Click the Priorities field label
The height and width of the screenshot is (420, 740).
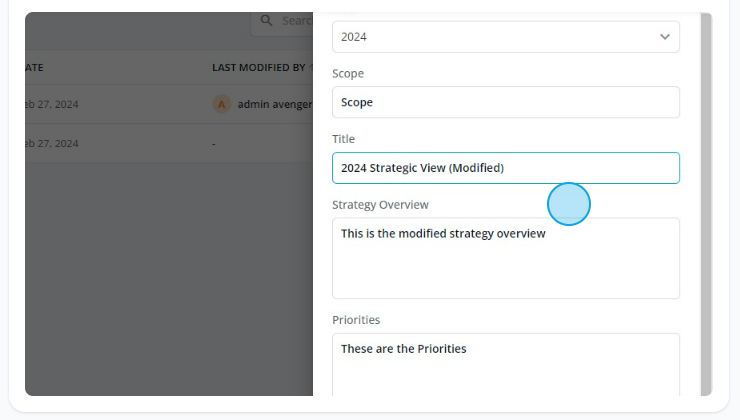(x=356, y=320)
